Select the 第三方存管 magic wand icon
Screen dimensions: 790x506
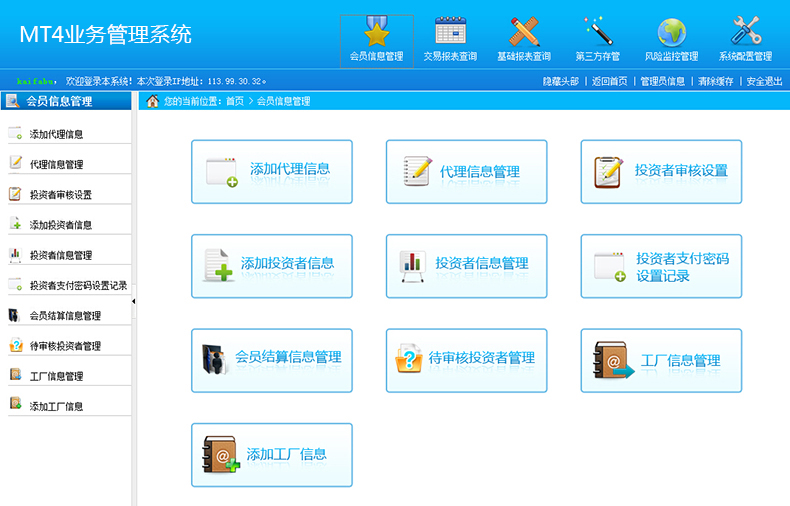[597, 32]
